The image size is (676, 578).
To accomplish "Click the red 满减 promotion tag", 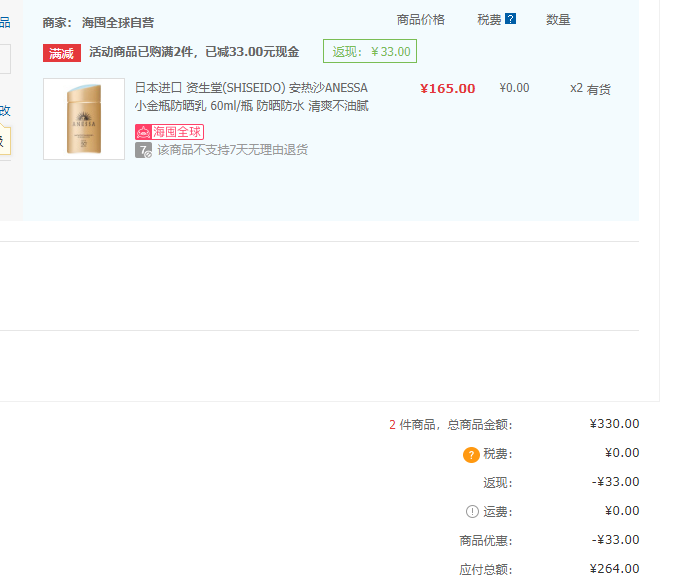I will (x=62, y=53).
